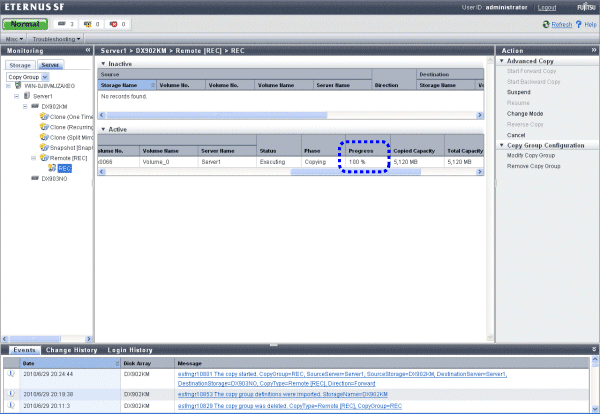Viewport: 600px width, 414px height.
Task: Collapse the Action panel with chevron
Action: tap(593, 50)
